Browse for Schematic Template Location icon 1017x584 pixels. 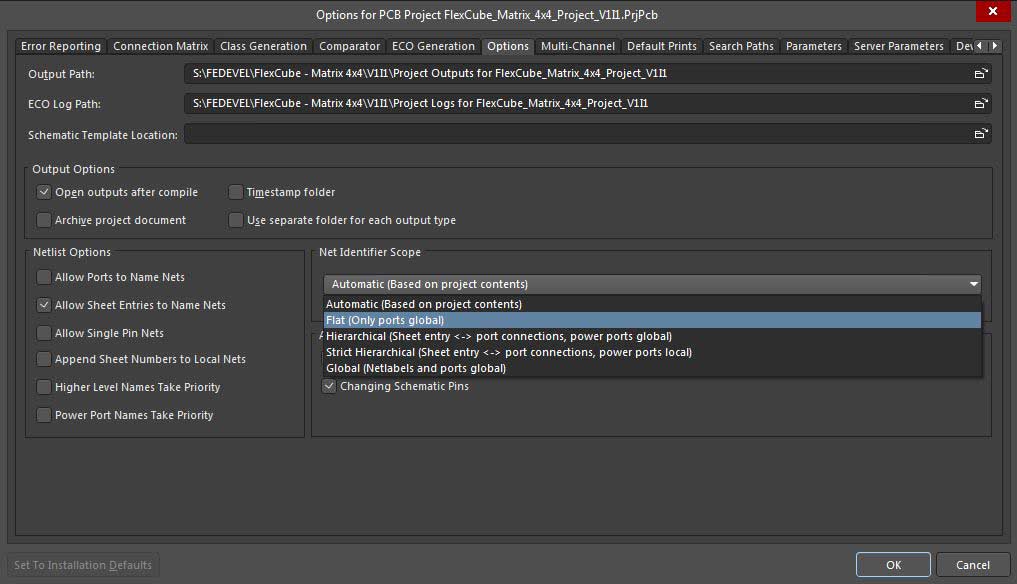coord(981,134)
